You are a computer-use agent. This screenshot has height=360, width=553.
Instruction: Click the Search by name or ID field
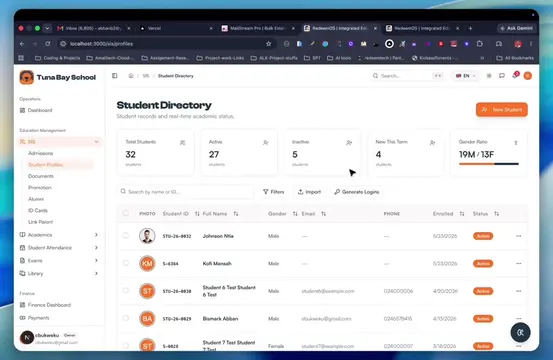pyautogui.click(x=185, y=192)
